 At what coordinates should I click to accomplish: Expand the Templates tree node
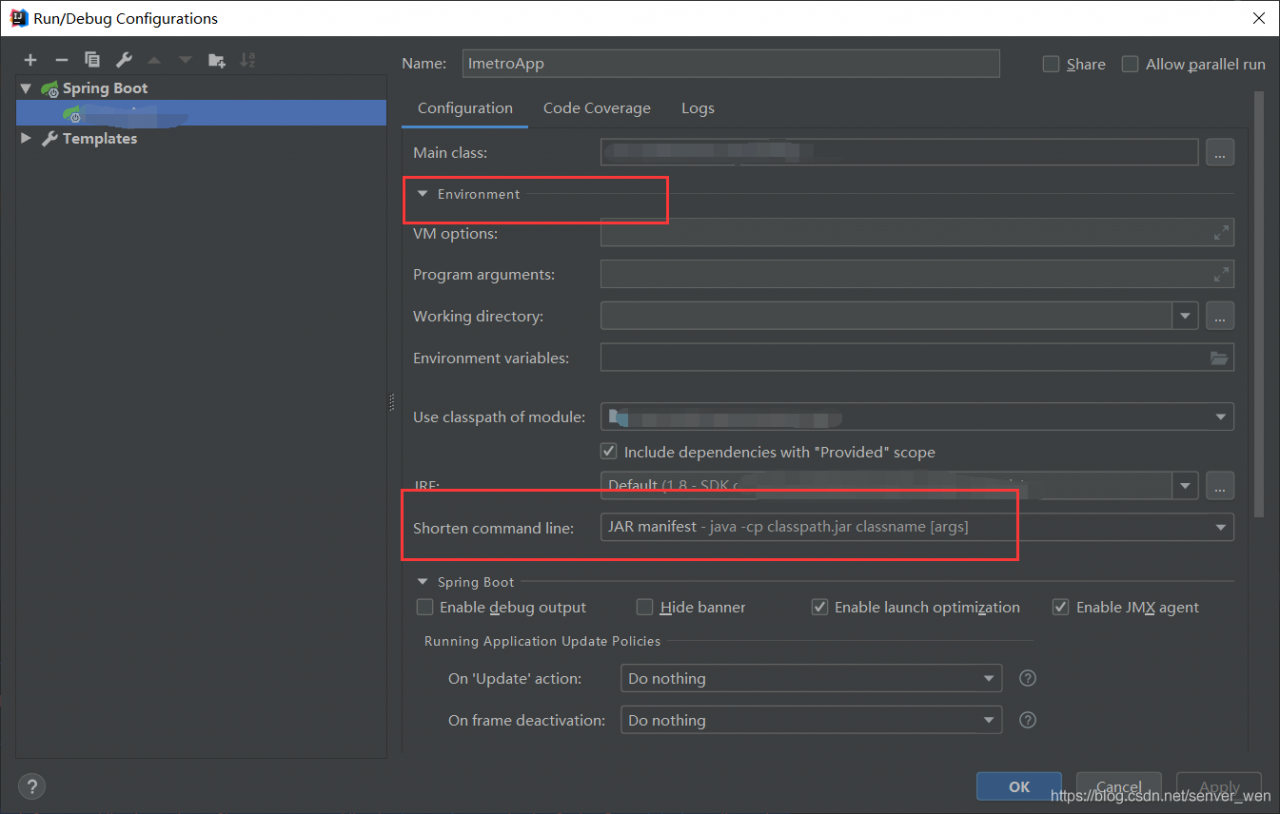point(26,139)
